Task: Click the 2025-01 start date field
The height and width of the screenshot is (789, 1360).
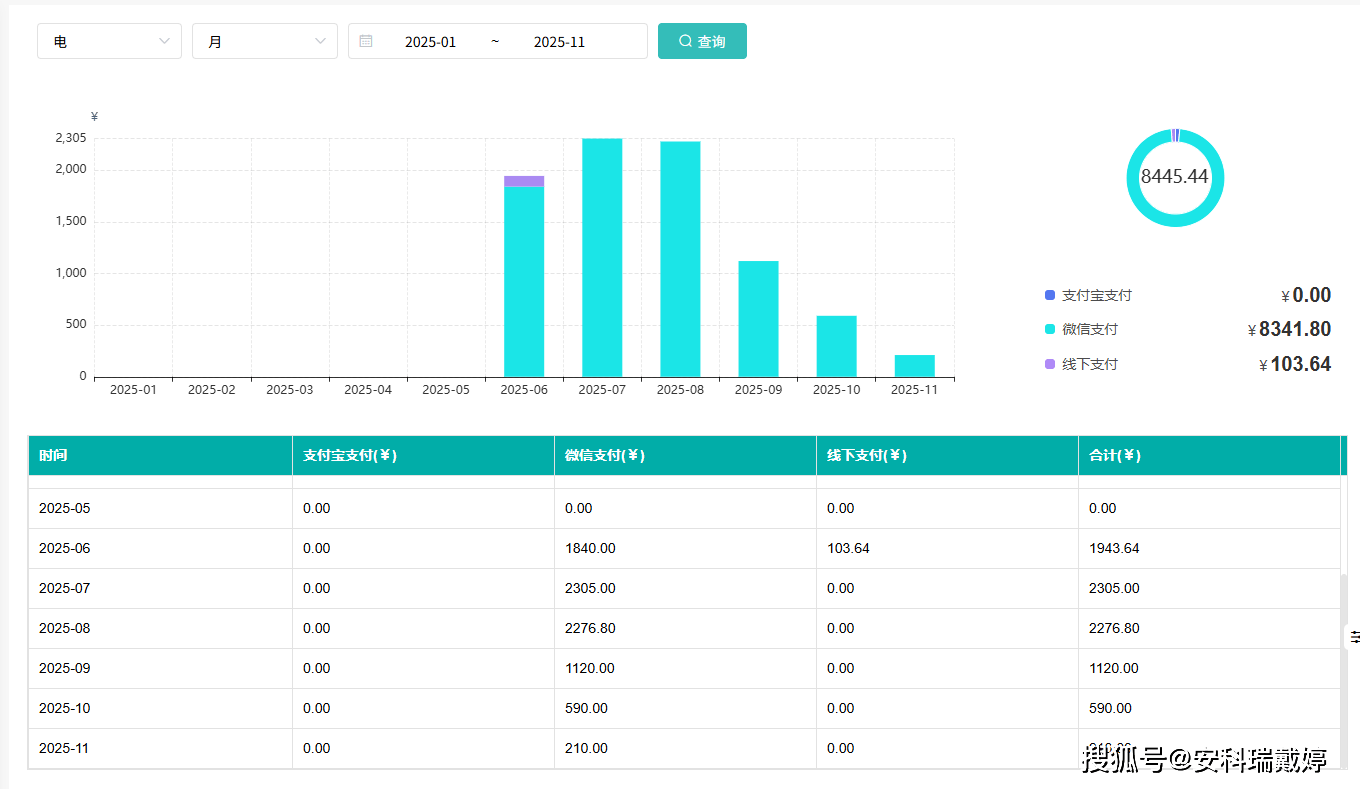Action: pyautogui.click(x=430, y=42)
